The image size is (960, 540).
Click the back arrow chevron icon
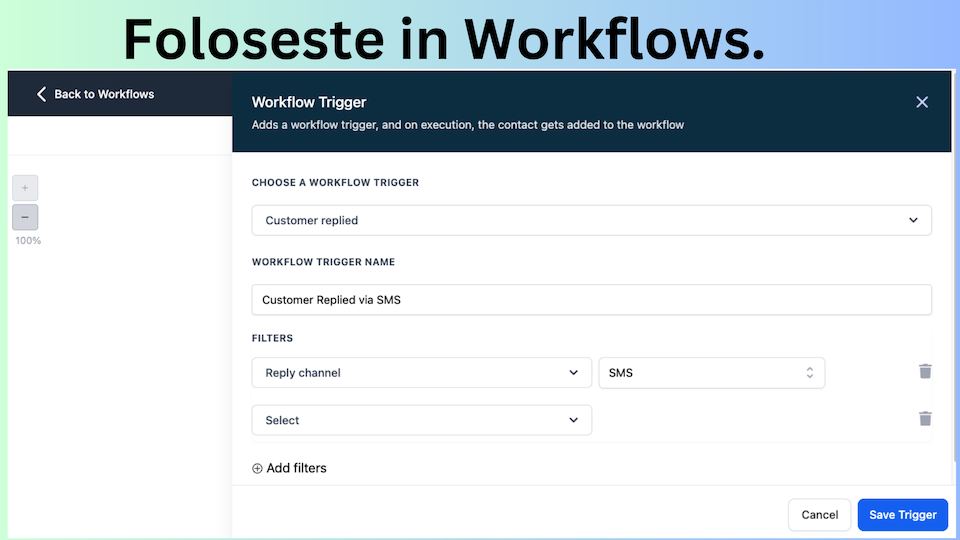tap(41, 94)
